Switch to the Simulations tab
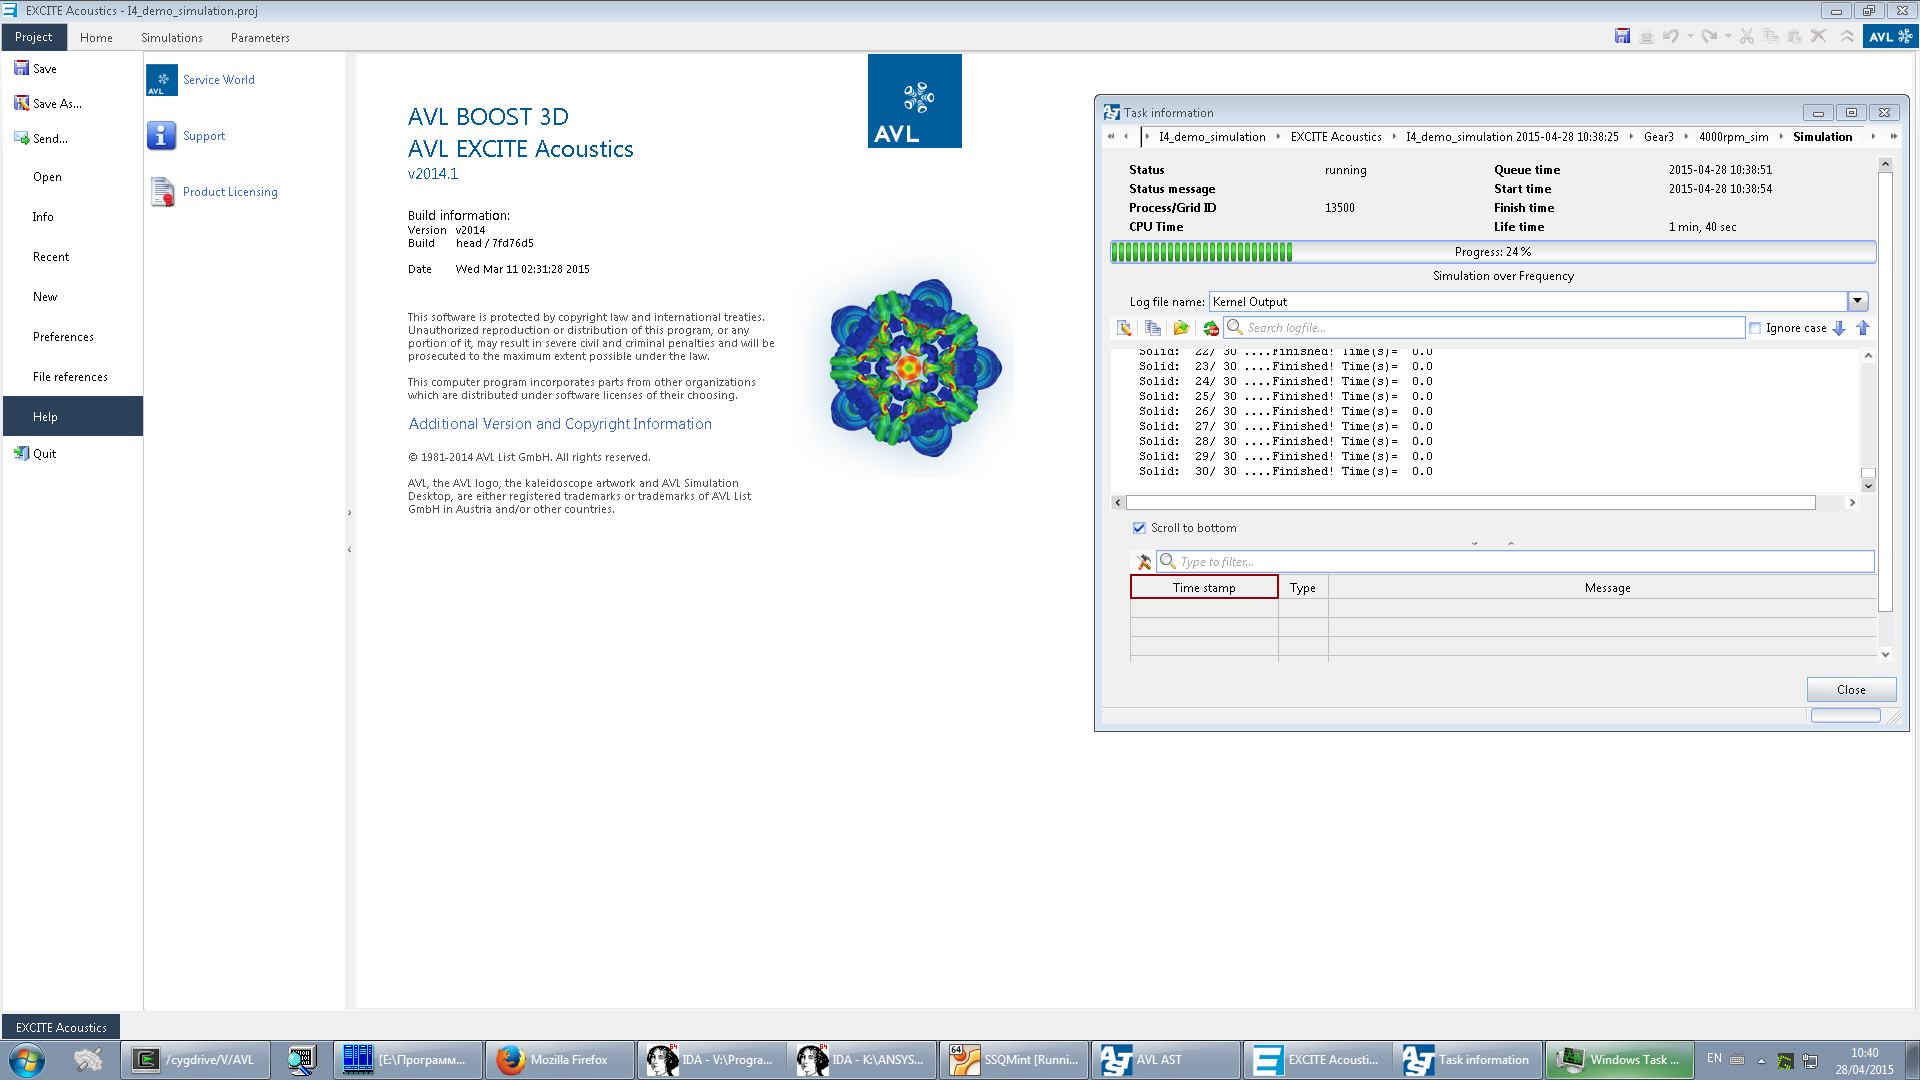The image size is (1920, 1080). pos(172,38)
